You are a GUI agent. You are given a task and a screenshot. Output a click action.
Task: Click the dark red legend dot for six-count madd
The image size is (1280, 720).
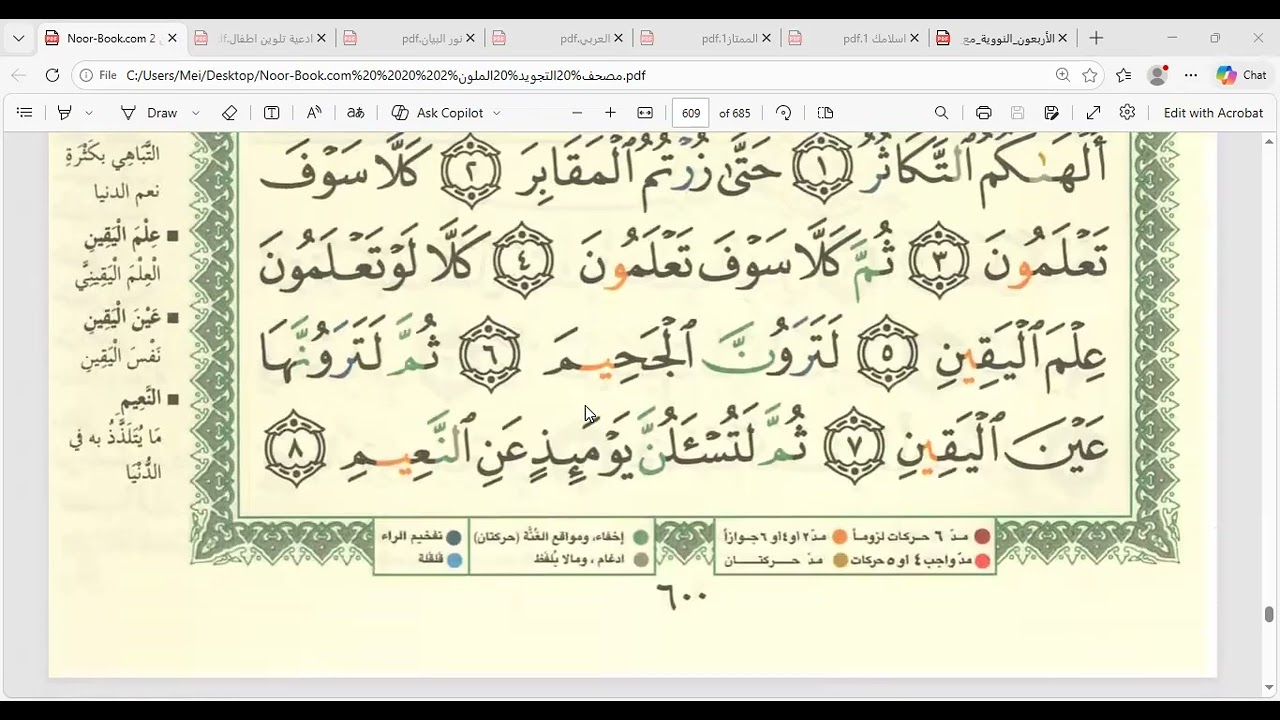983,537
